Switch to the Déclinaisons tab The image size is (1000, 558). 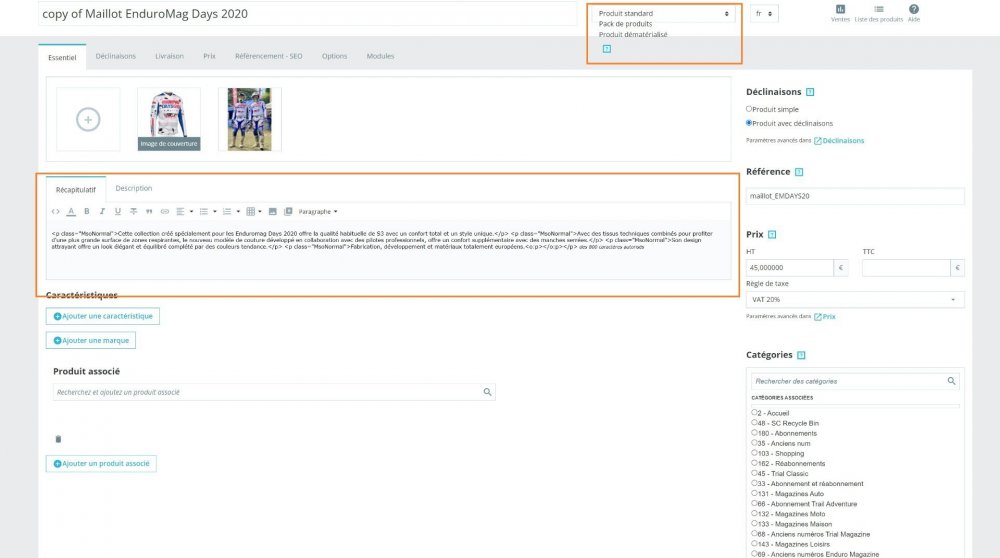[115, 56]
